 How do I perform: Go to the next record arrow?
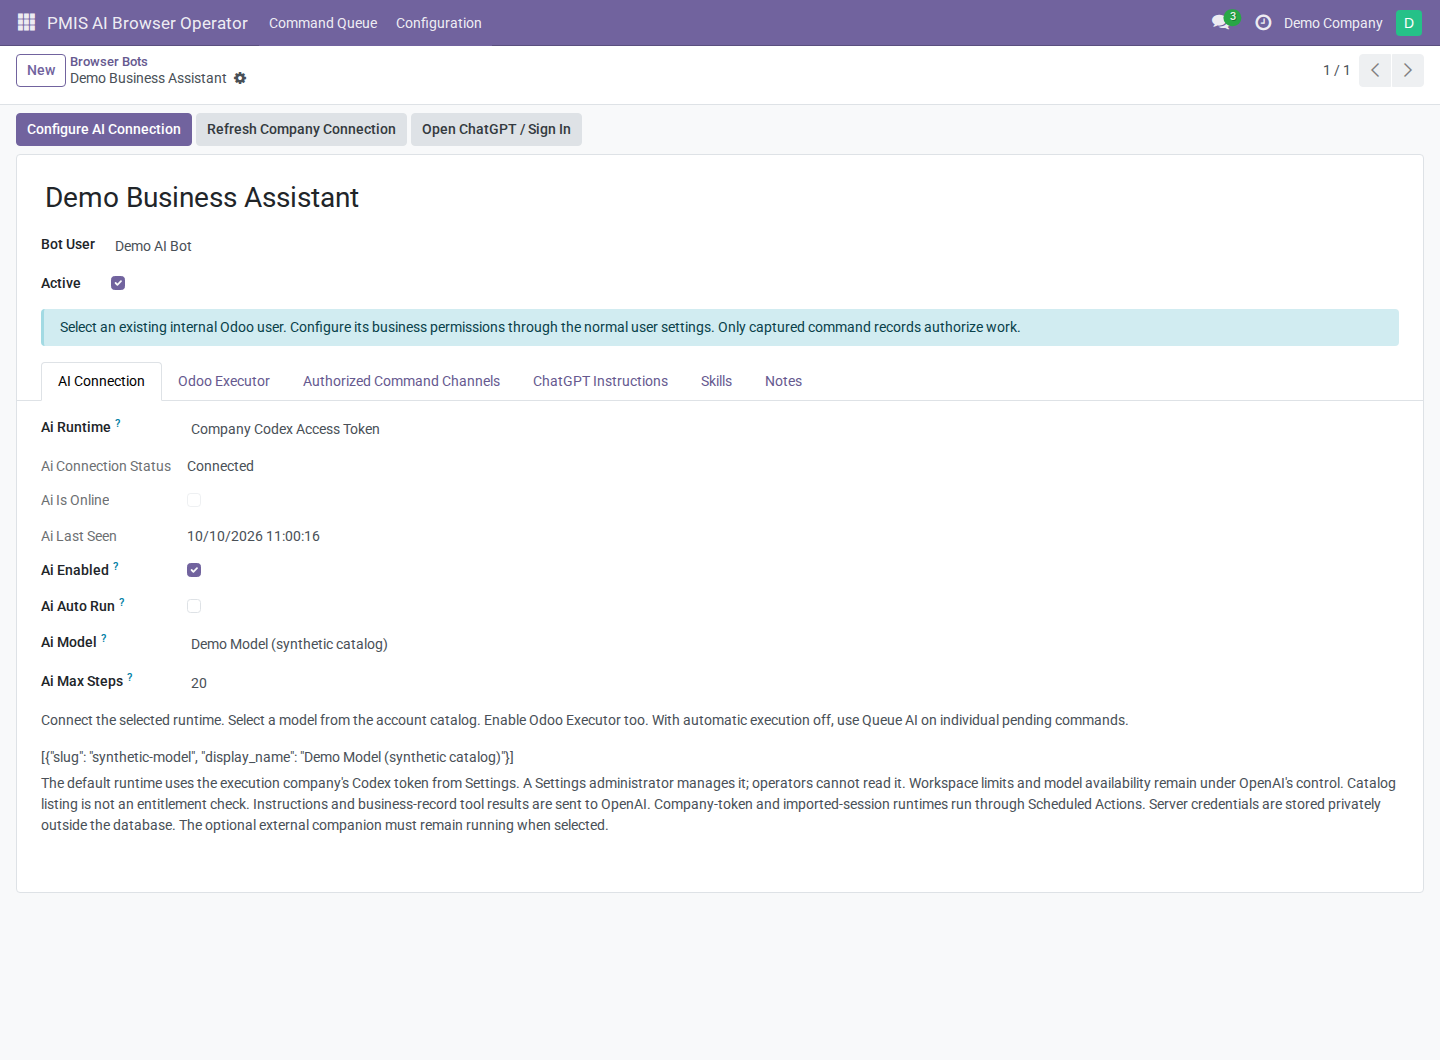1407,70
